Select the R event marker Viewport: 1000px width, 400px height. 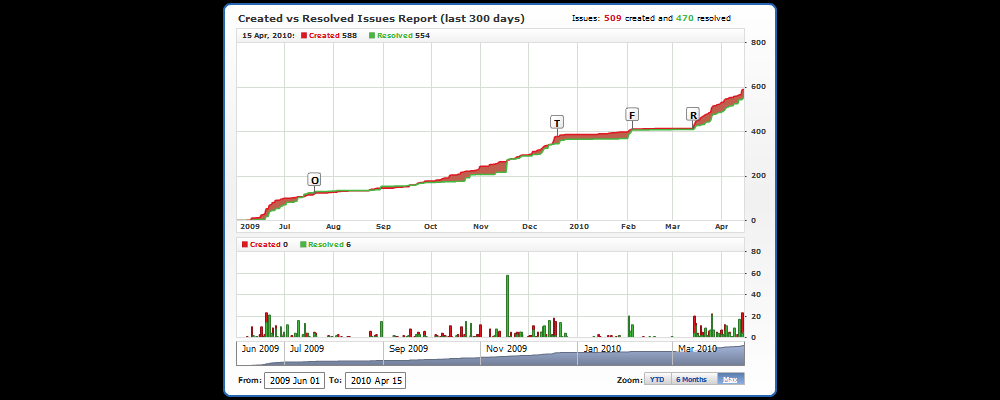692,115
